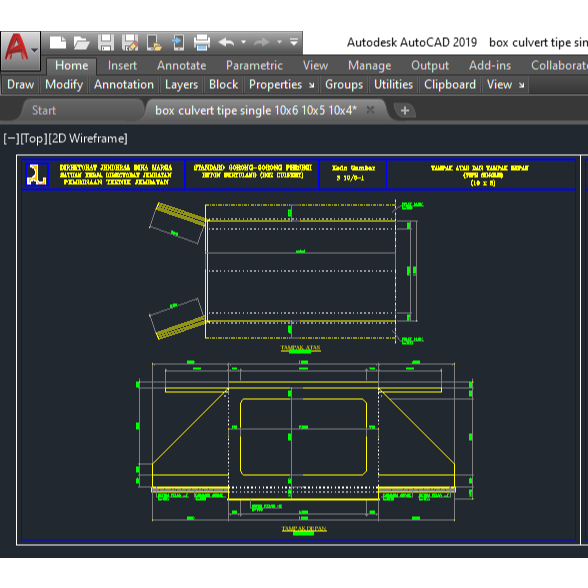Viewport: 588px width, 588px height.
Task: Click the TAMPAK ATAS drawing label
Action: [x=300, y=348]
